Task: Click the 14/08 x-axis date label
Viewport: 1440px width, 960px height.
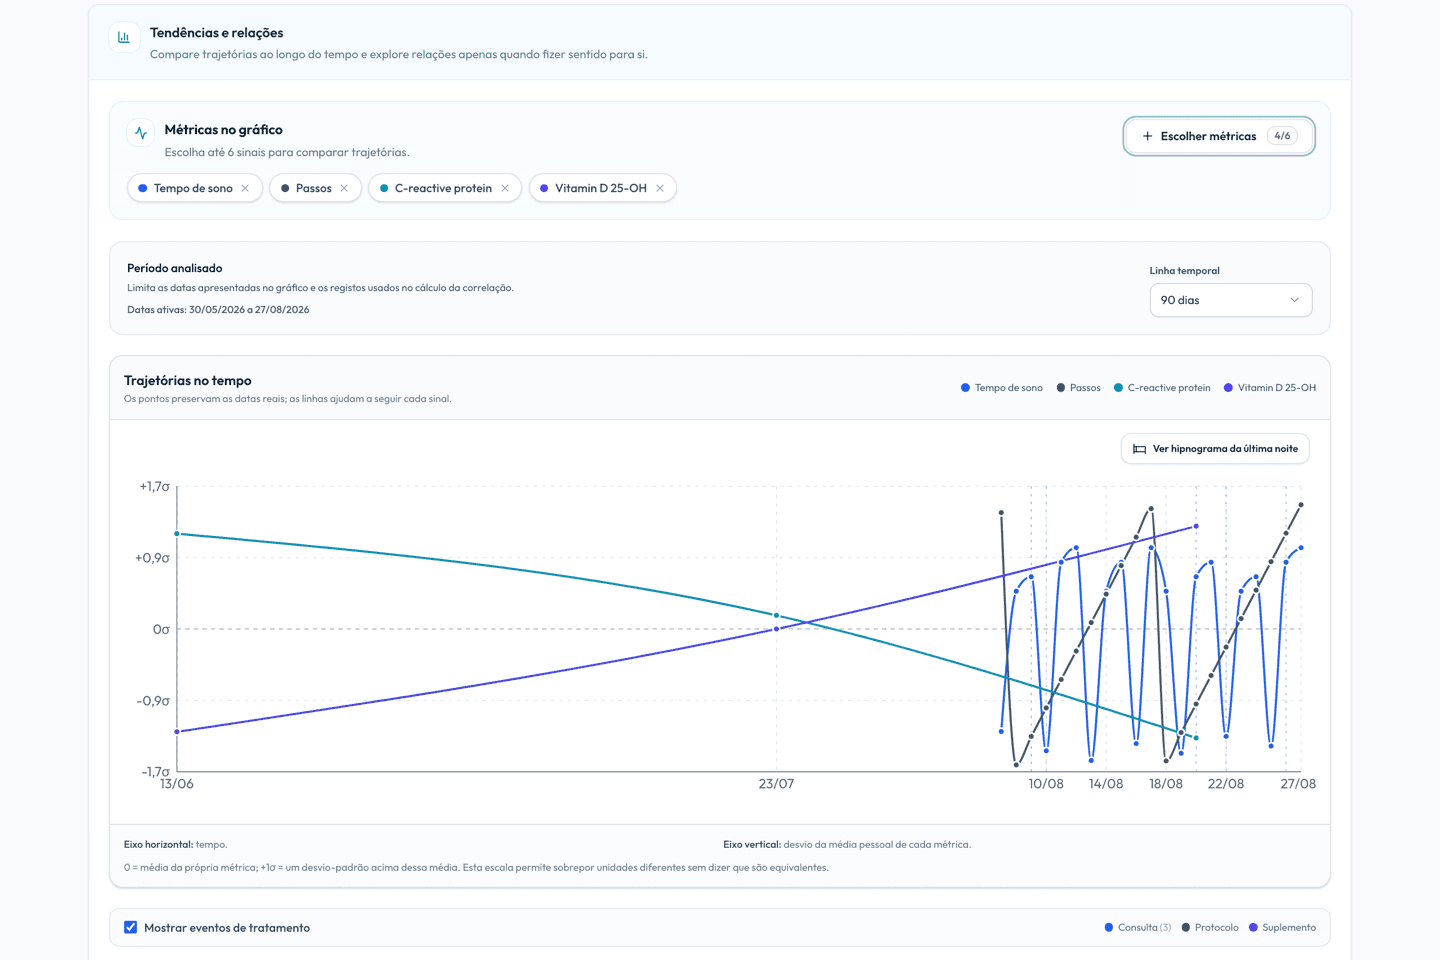Action: click(x=1106, y=784)
